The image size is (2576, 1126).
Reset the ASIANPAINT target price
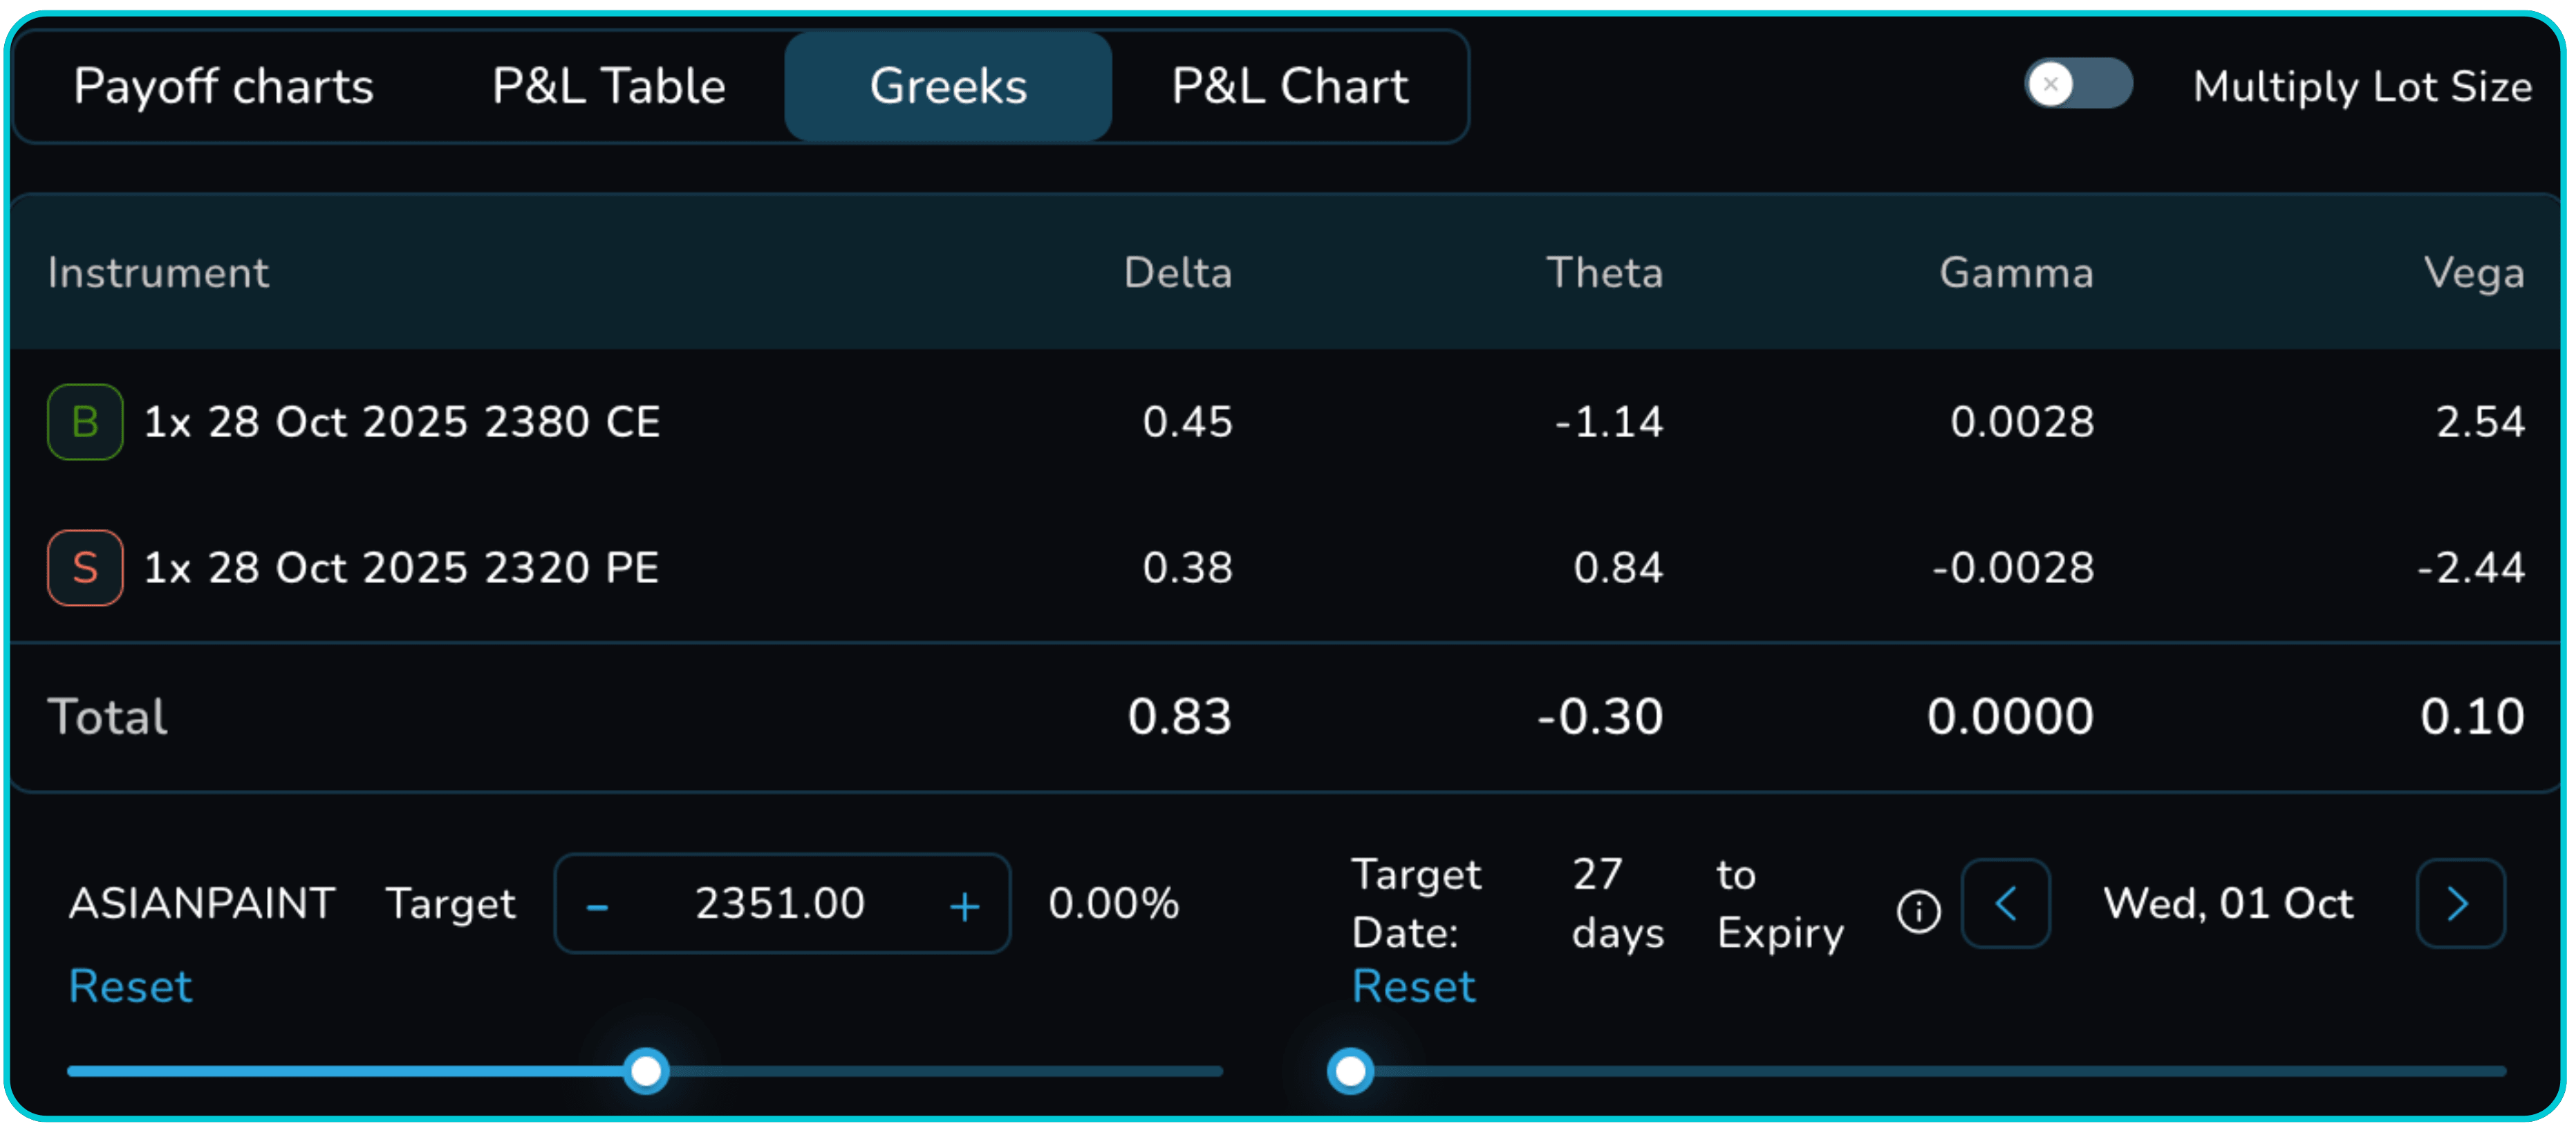[x=130, y=986]
